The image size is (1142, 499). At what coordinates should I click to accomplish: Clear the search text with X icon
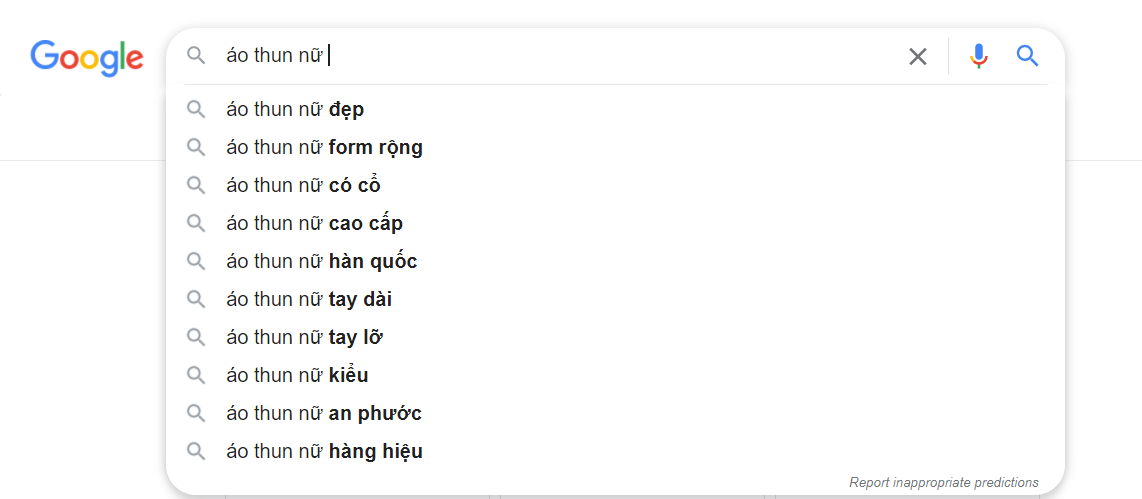tap(917, 56)
